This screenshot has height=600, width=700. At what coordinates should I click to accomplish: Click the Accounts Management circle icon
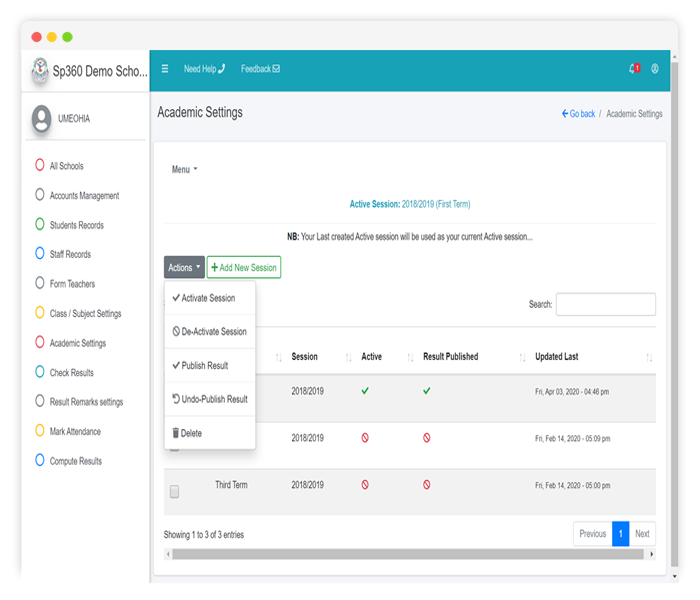(40, 195)
